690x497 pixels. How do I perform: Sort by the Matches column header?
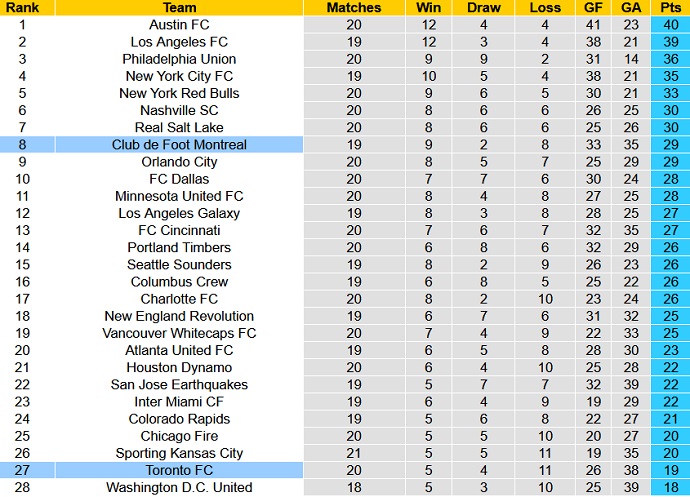point(354,7)
